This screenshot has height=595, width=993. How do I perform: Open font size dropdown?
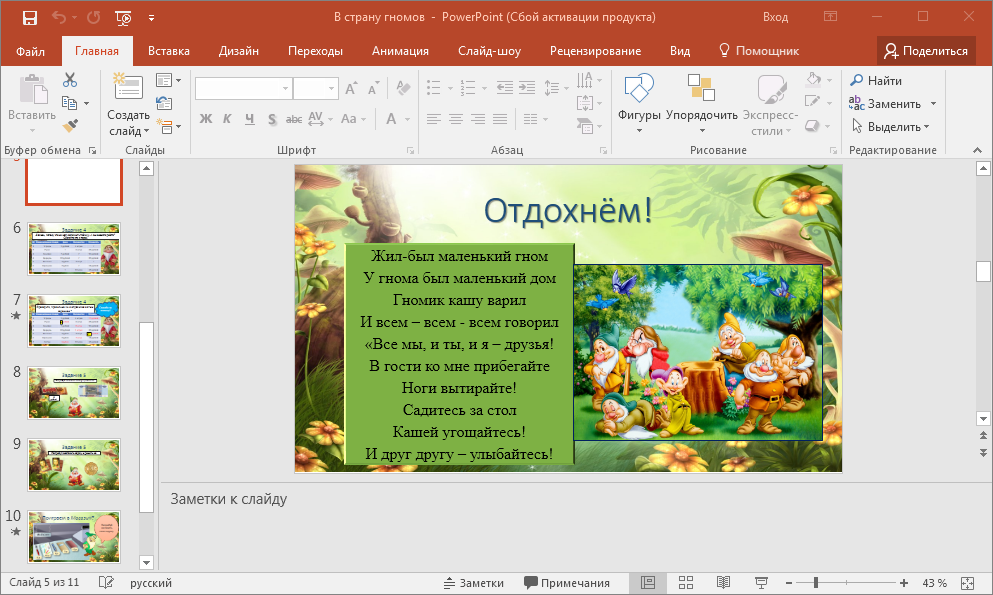point(331,89)
